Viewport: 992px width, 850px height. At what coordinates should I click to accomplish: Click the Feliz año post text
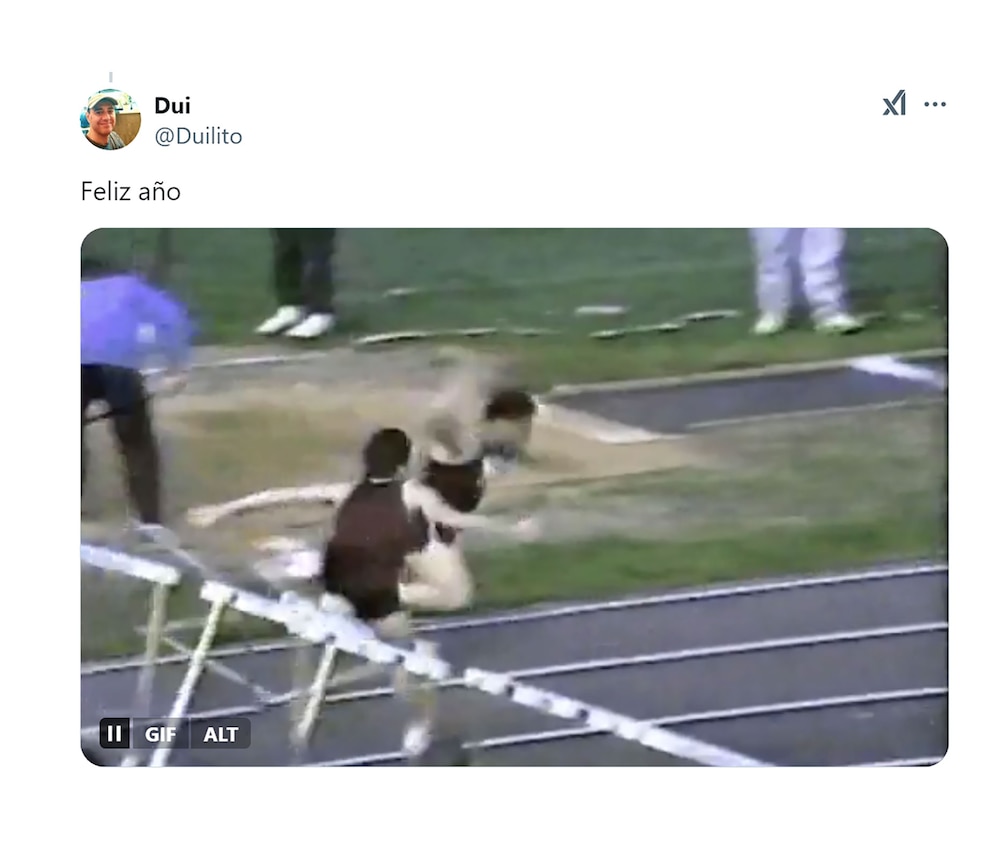131,192
